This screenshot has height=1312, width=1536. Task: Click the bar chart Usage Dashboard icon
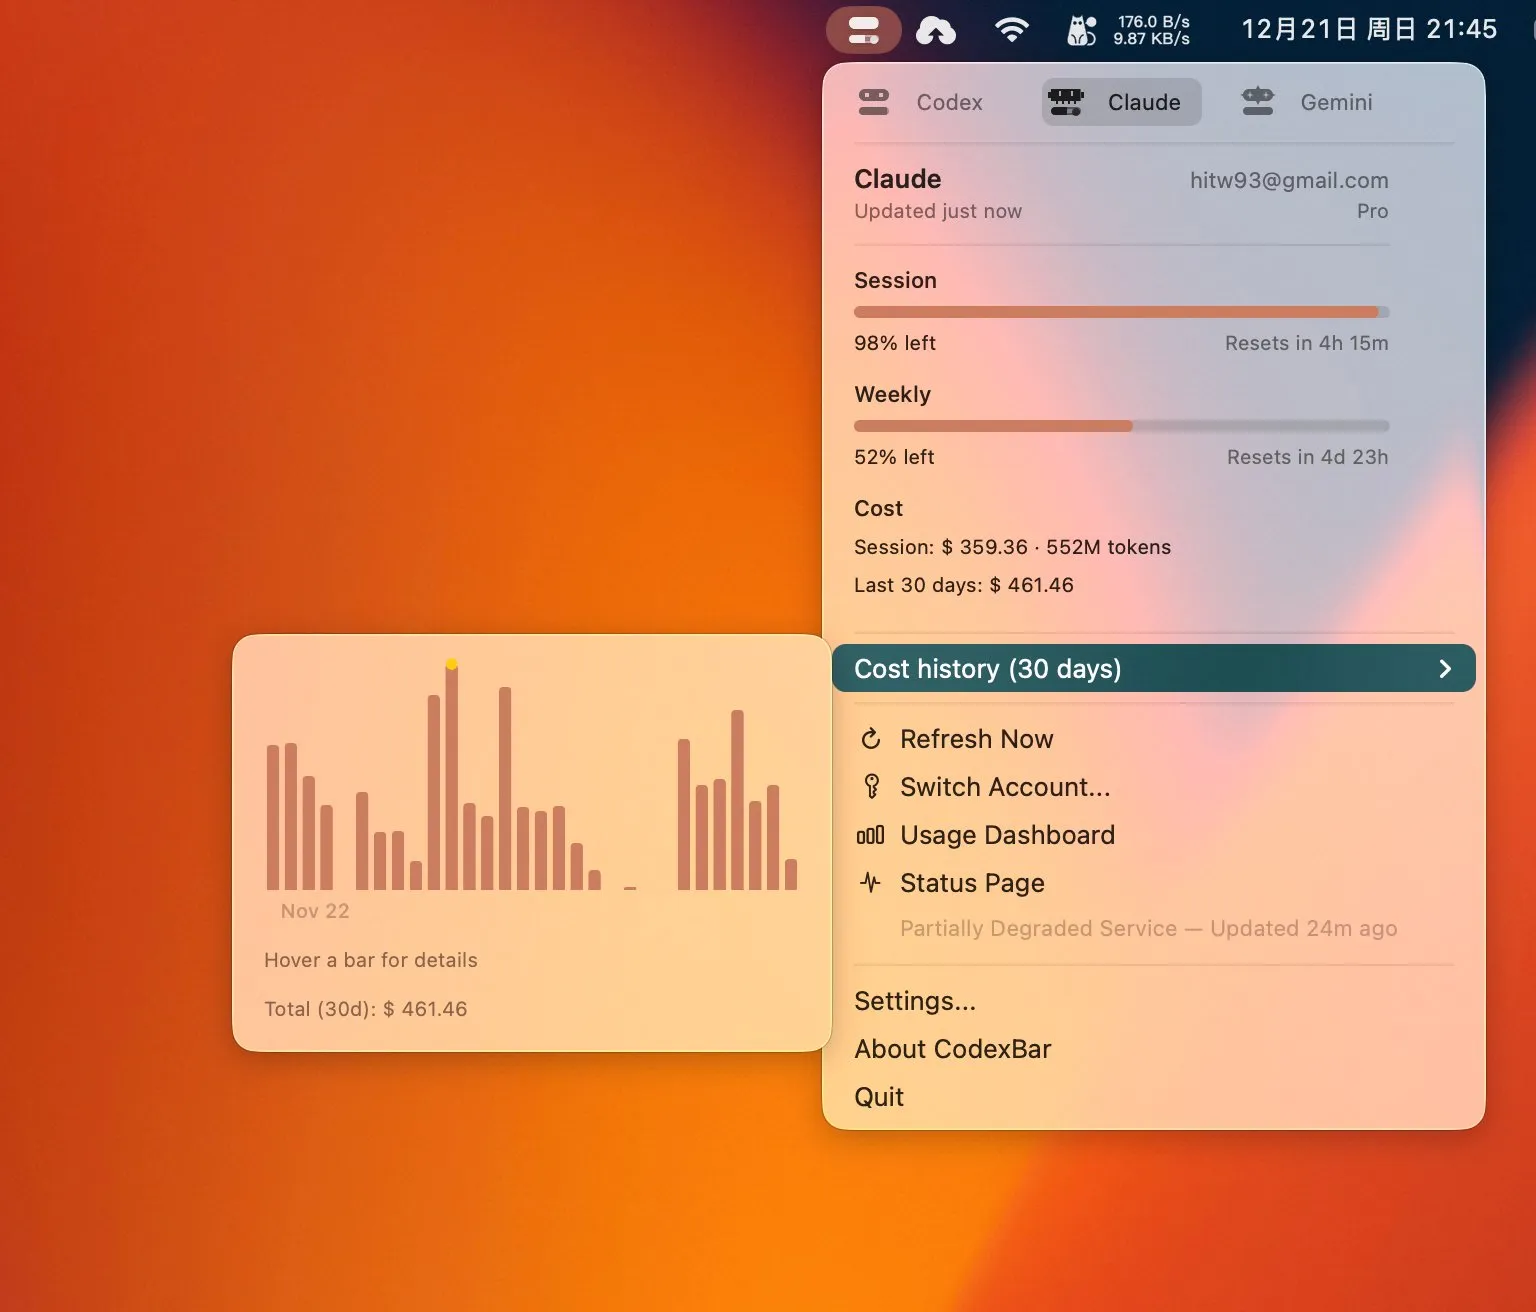click(871, 835)
